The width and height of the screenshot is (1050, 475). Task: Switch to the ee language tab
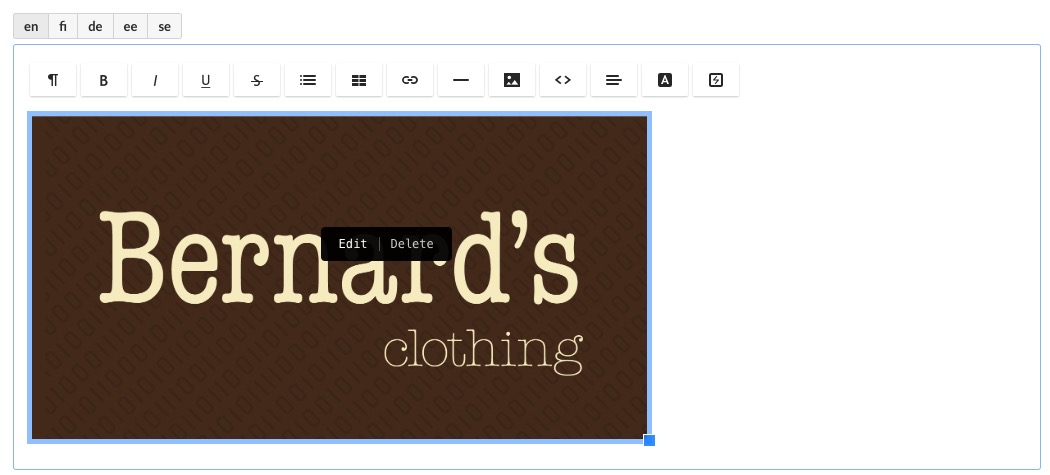131,27
